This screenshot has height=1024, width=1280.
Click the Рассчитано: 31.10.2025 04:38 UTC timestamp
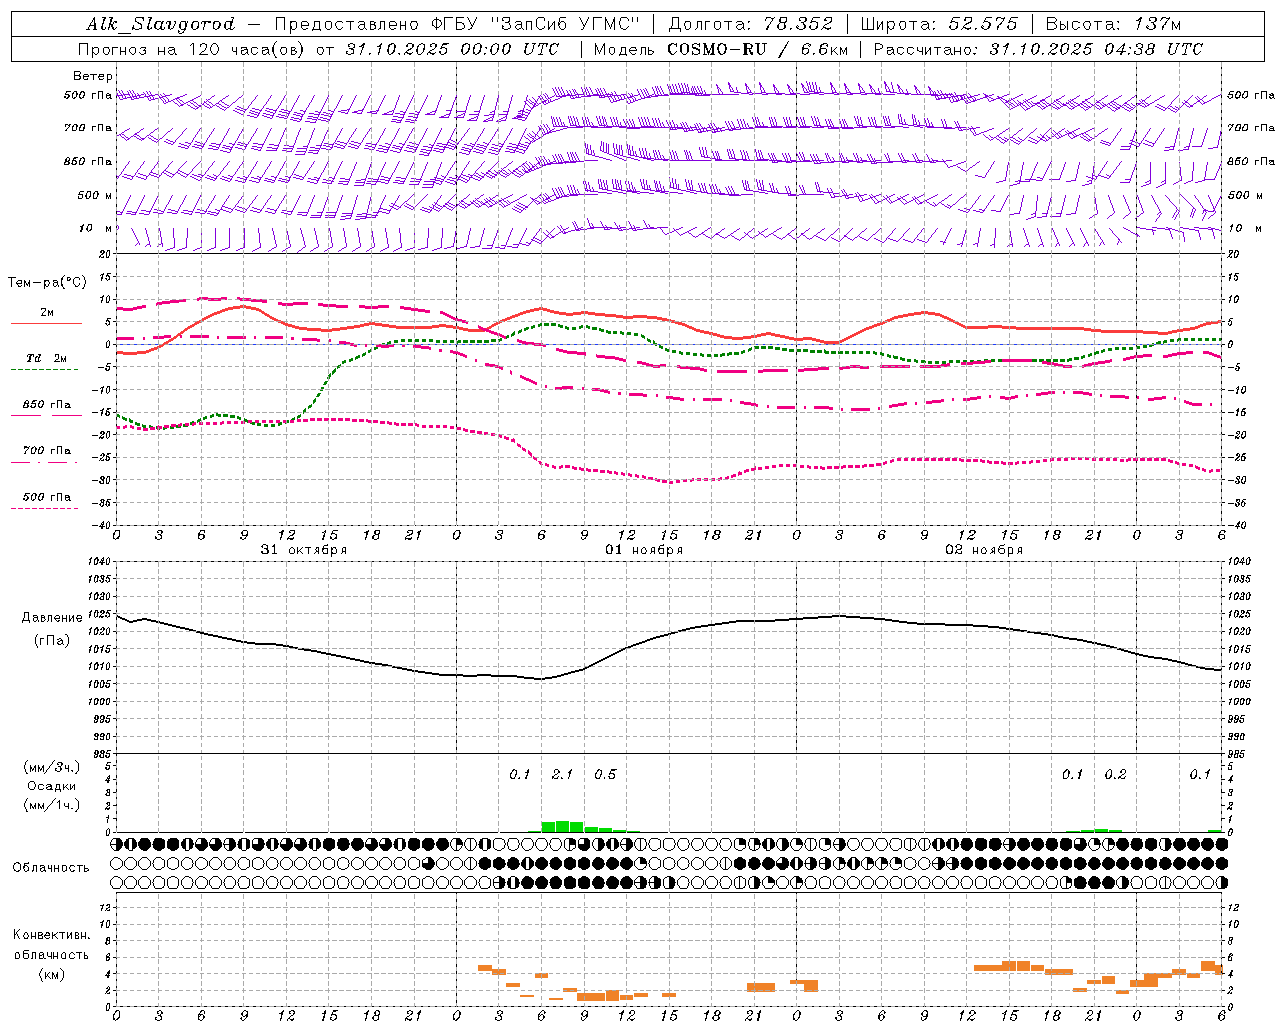pyautogui.click(x=1038, y=49)
